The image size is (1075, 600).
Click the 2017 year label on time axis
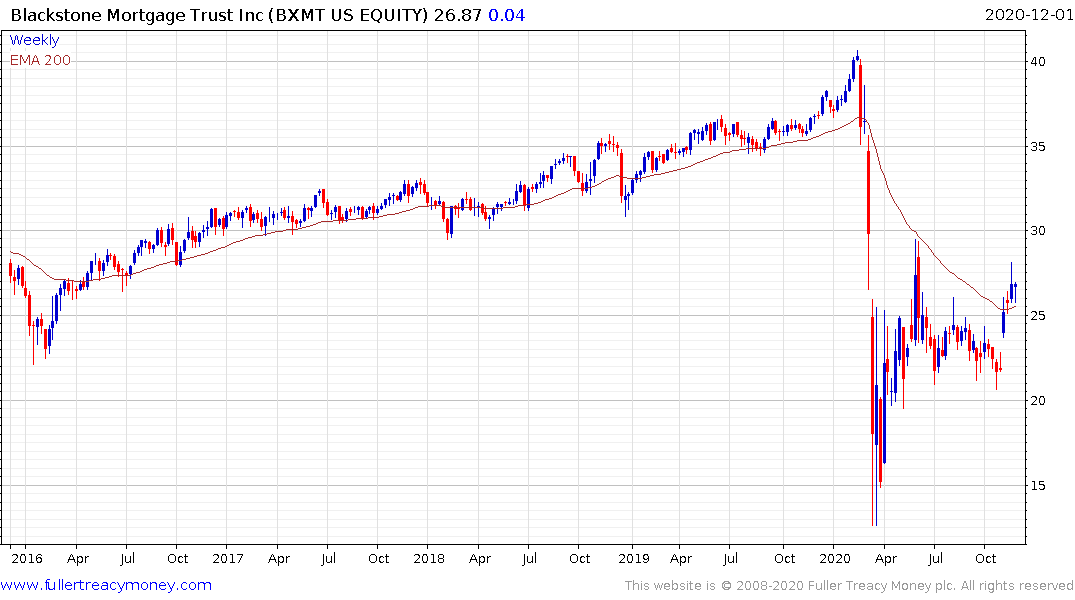228,559
